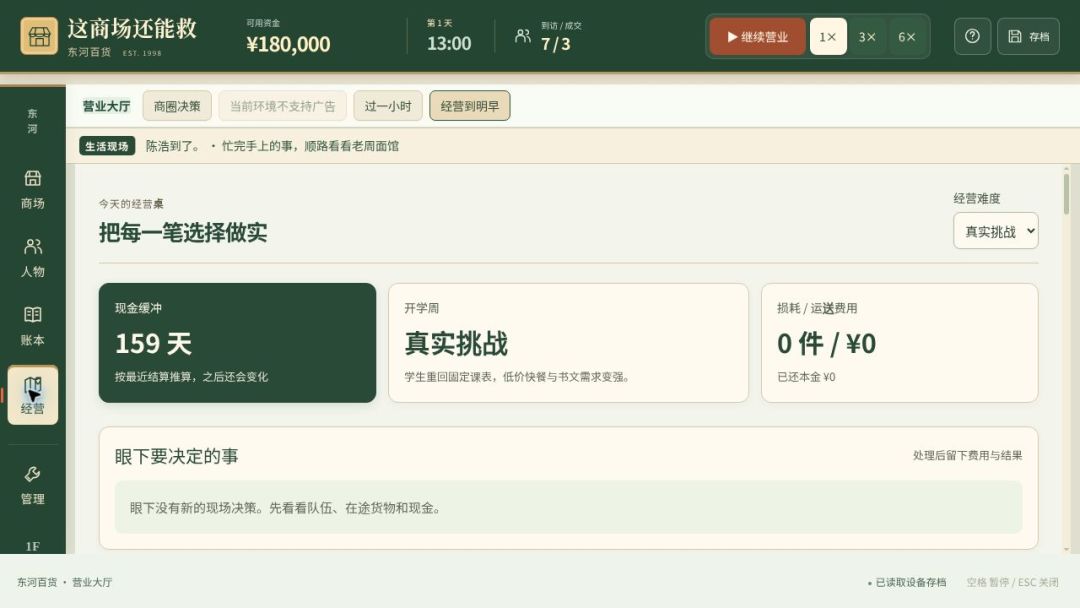1080x608 pixels.
Task: Open the 经营难度 dropdown 真实挑战
Action: pyautogui.click(x=995, y=231)
